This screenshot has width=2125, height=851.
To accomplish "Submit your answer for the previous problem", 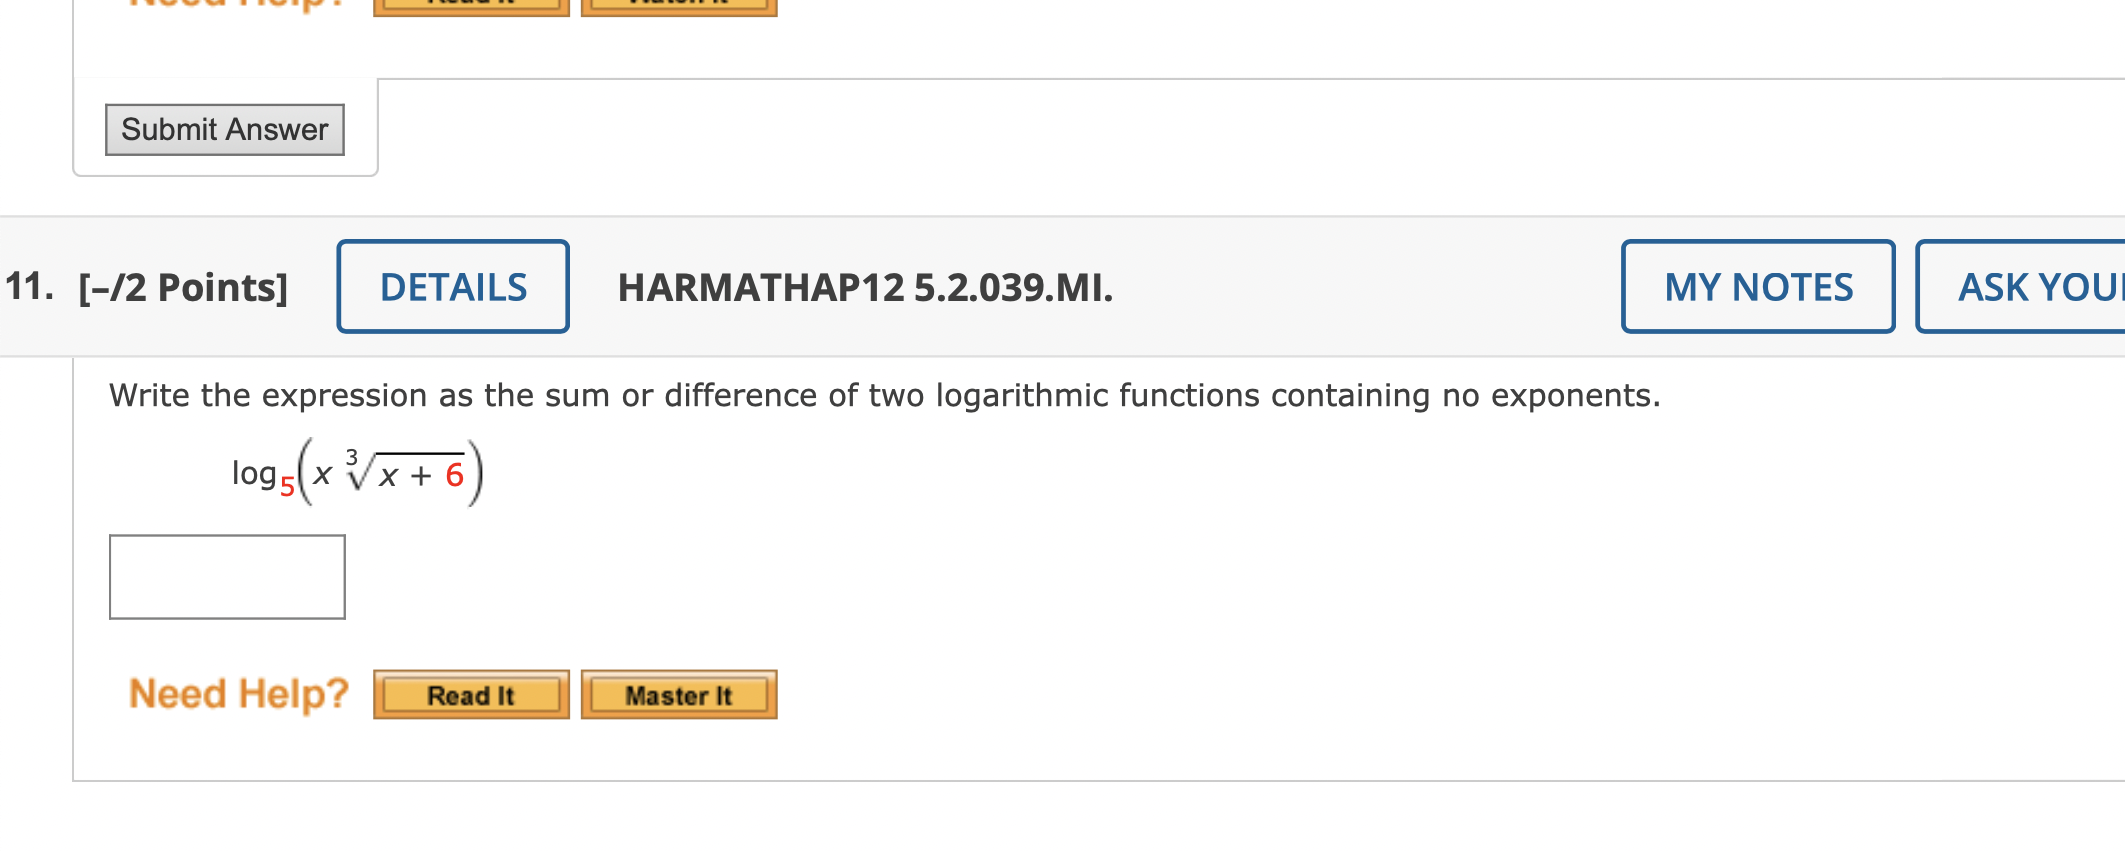I will tap(224, 129).
